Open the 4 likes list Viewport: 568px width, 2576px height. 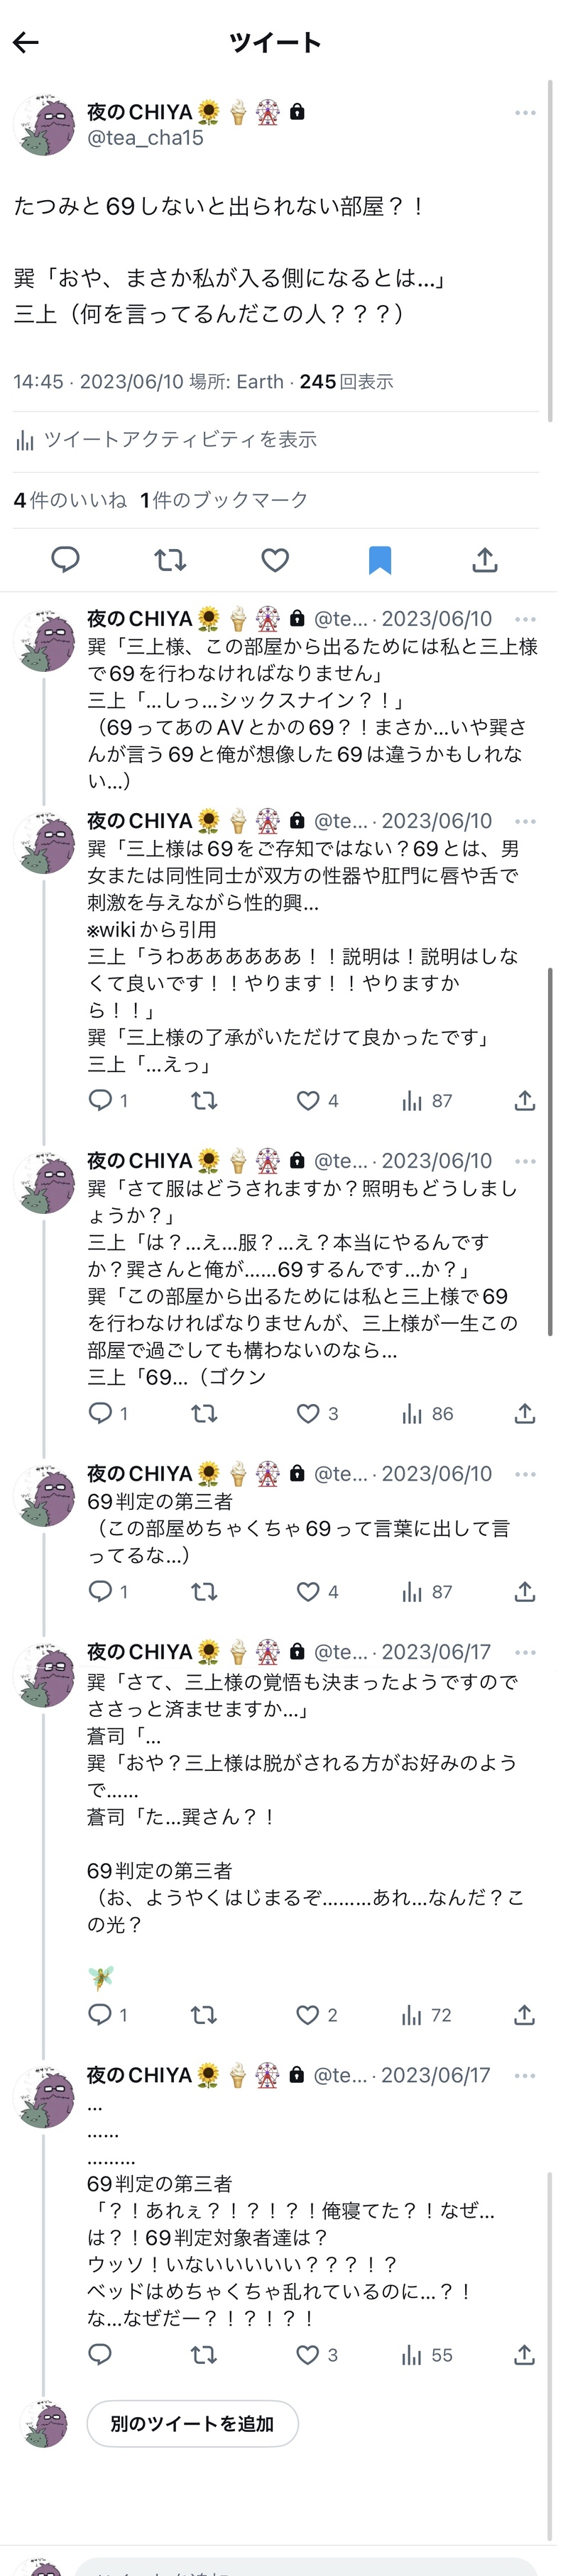pyautogui.click(x=70, y=500)
